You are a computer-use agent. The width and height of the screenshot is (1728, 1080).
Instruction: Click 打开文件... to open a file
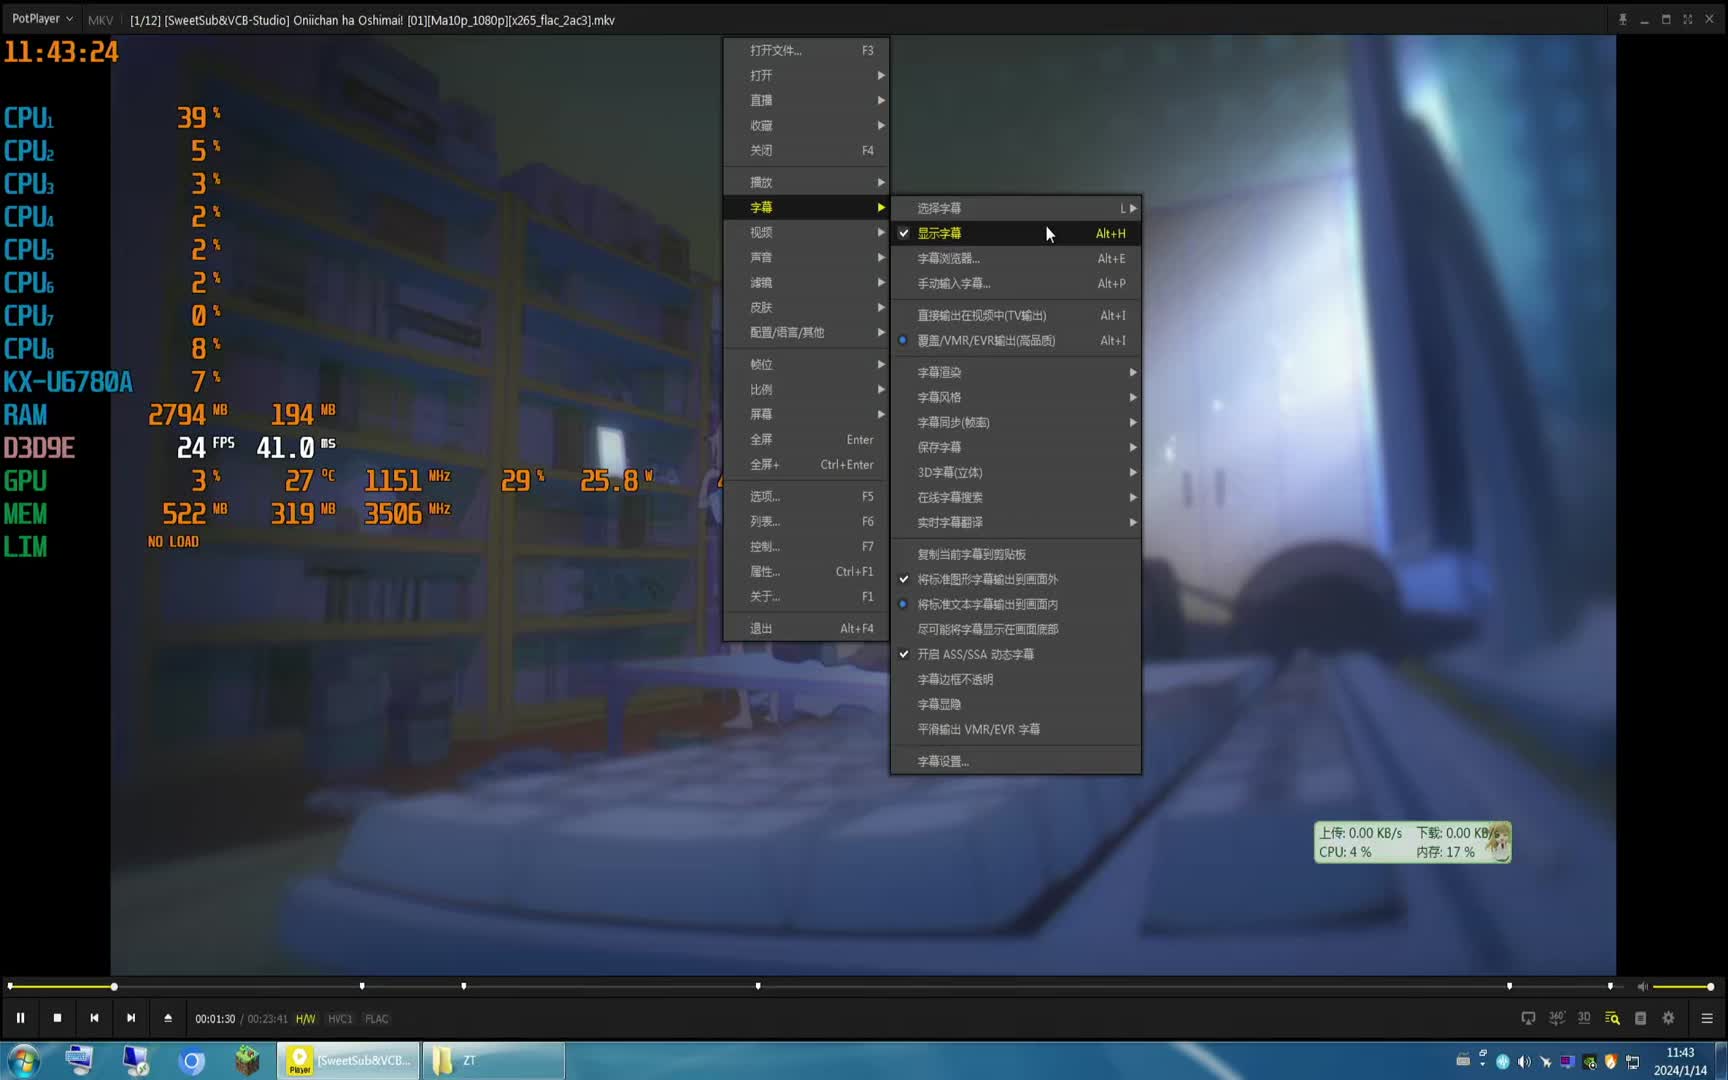pyautogui.click(x=776, y=50)
